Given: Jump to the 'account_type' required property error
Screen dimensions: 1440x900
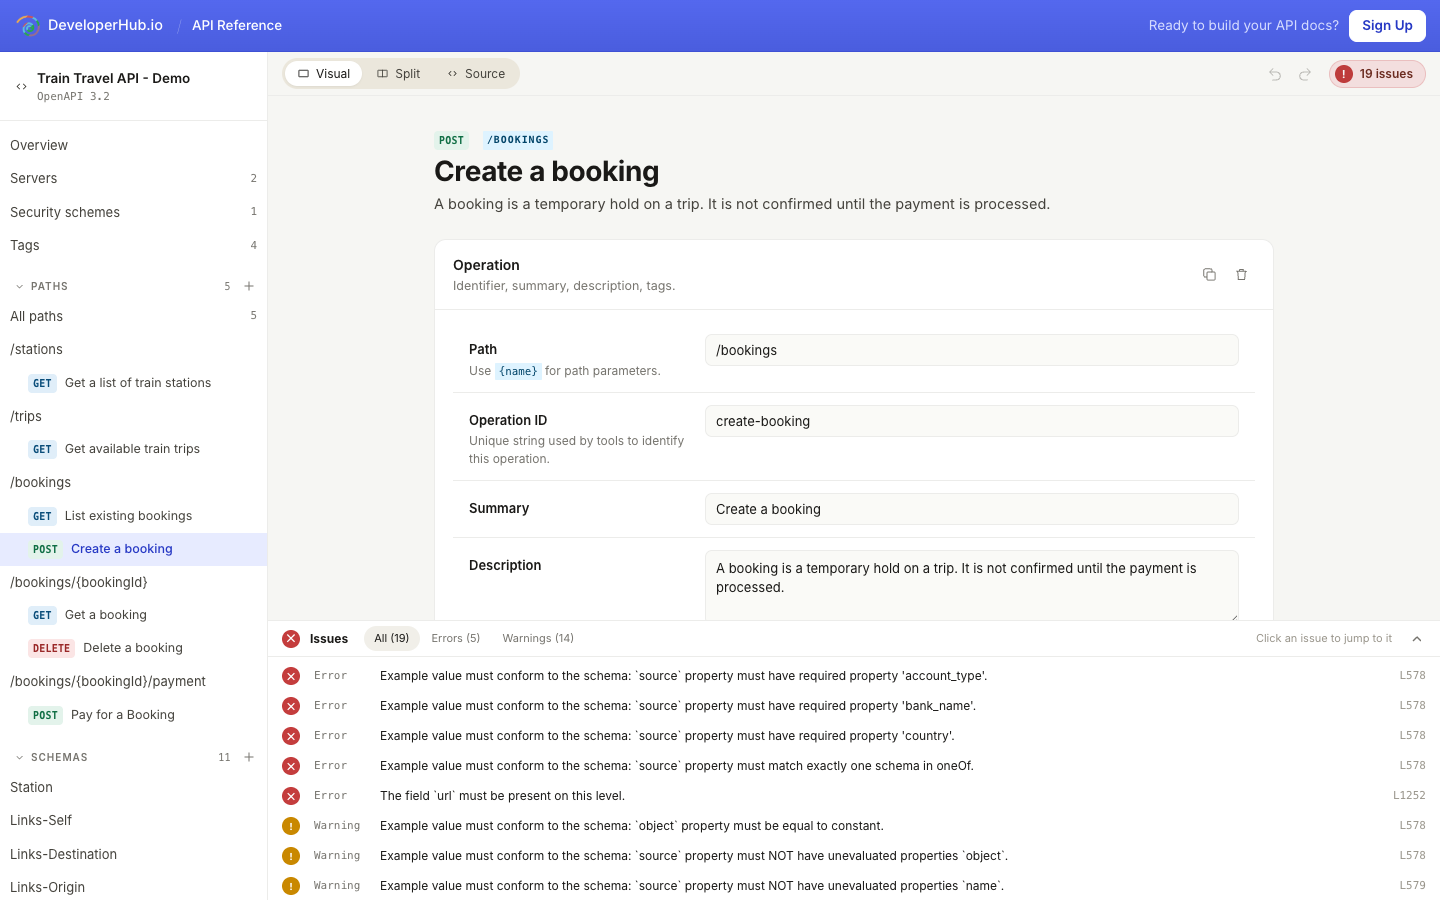Looking at the screenshot, I should [854, 676].
